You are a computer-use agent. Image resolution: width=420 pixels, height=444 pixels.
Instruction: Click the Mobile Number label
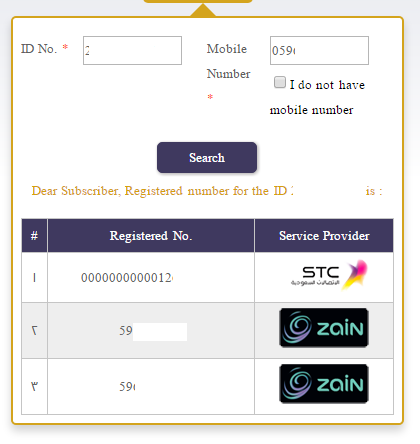pyautogui.click(x=228, y=61)
